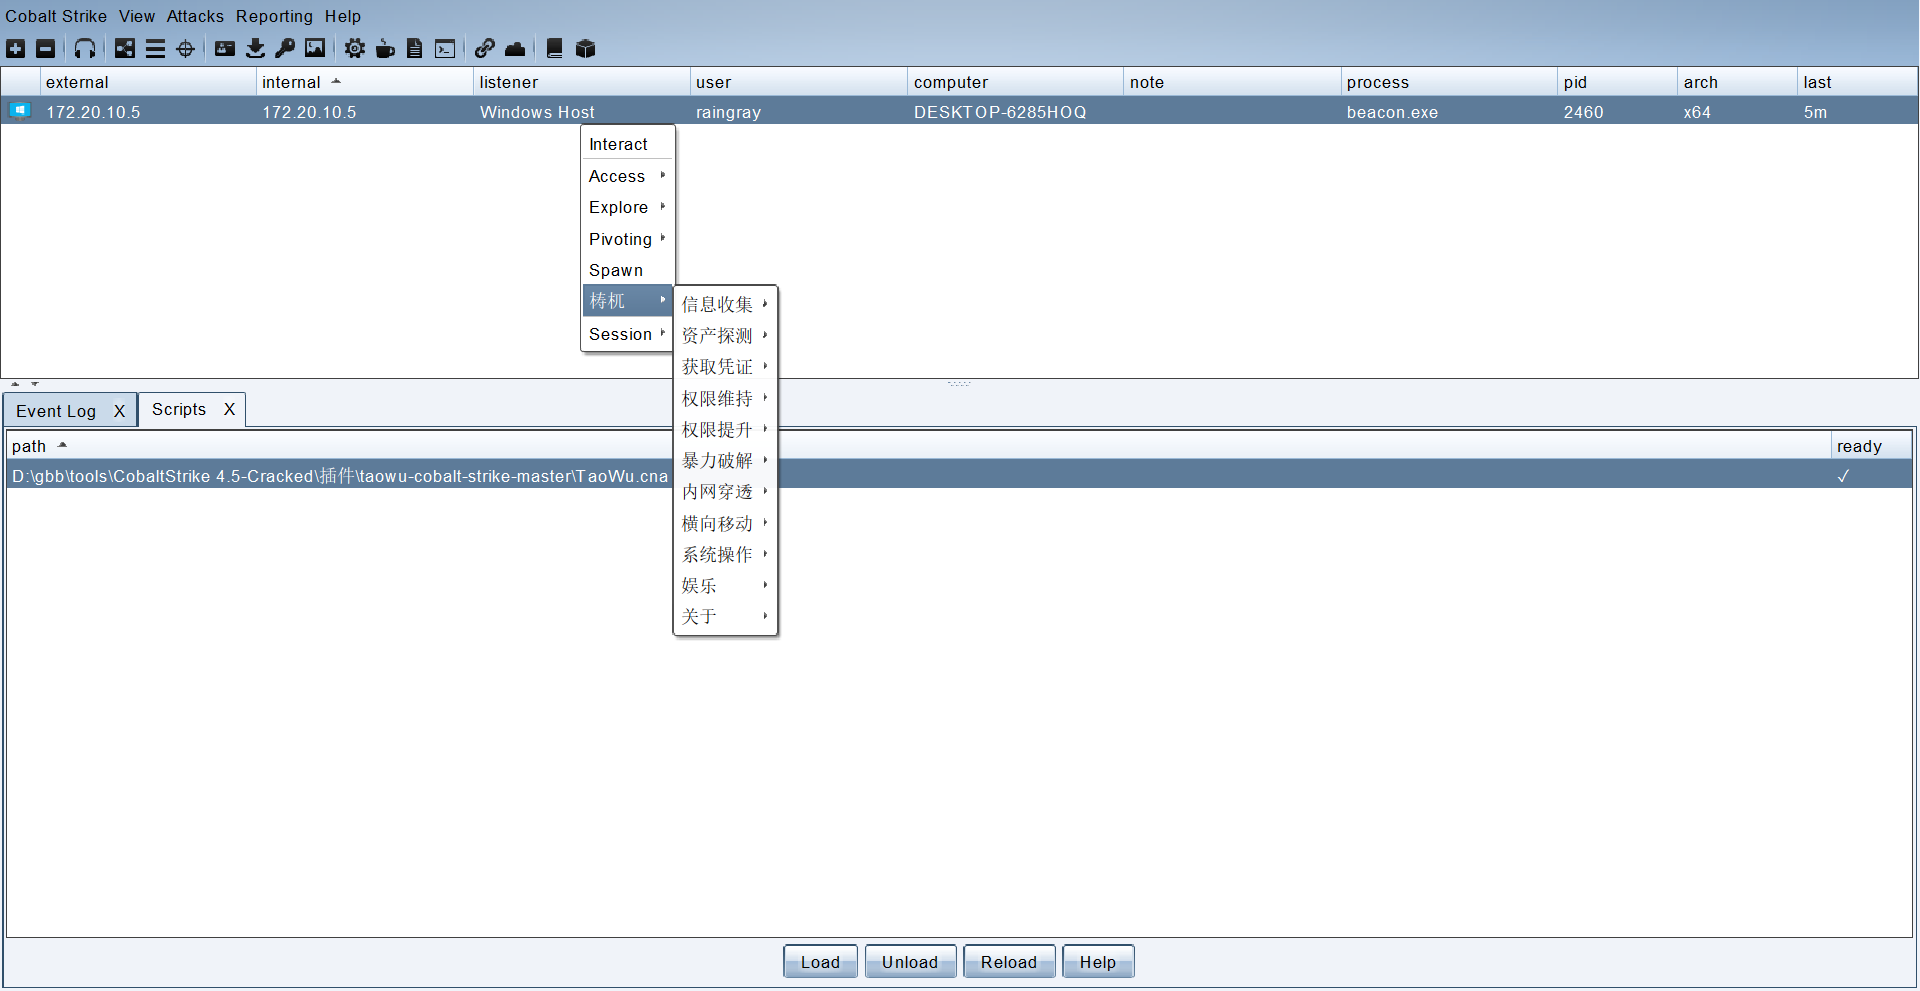Open Listeners via the headphones icon
This screenshot has height=991, width=1920.
[x=85, y=48]
